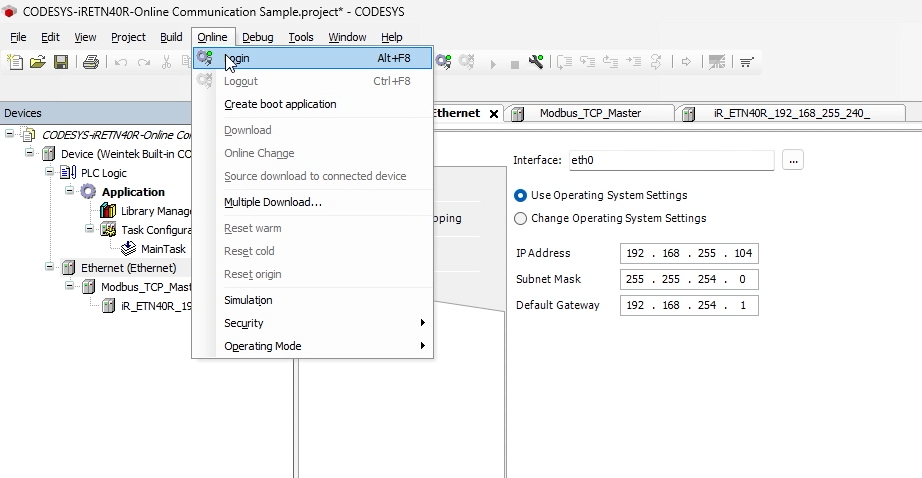The image size is (922, 478).
Task: Open the File menu
Action: click(x=18, y=37)
